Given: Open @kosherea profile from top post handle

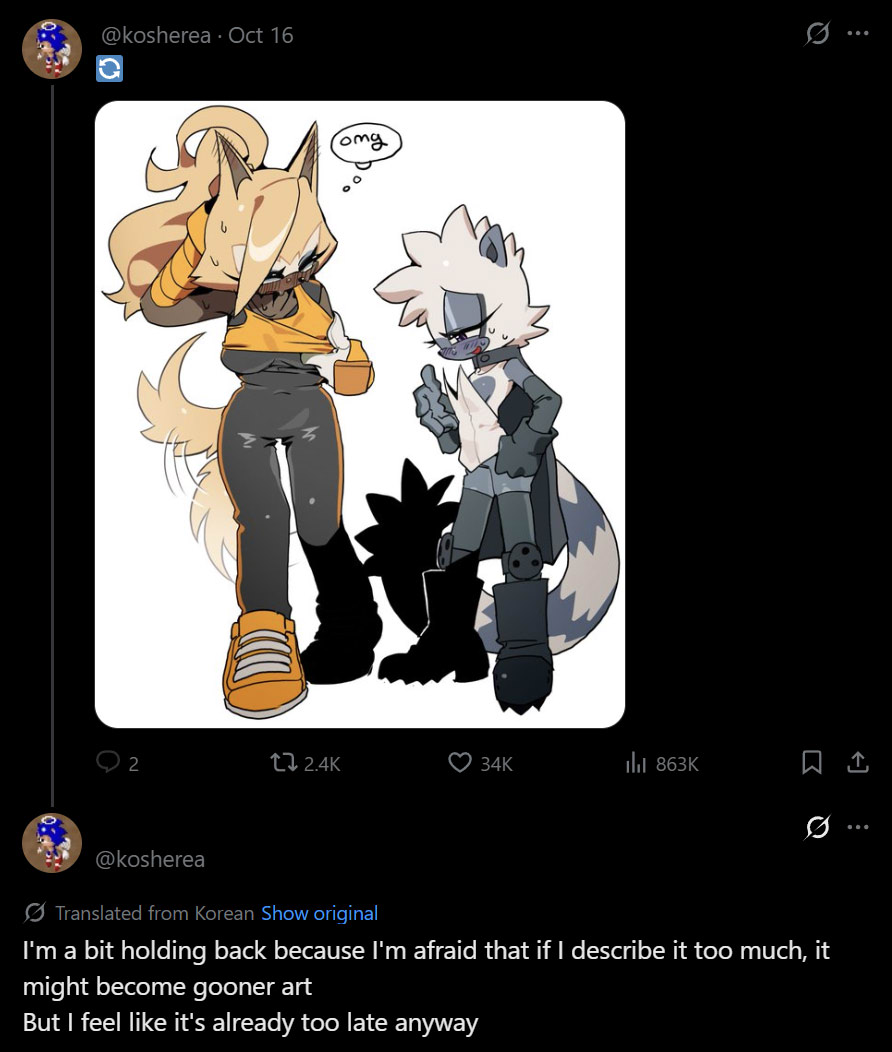Looking at the screenshot, I should coord(156,35).
